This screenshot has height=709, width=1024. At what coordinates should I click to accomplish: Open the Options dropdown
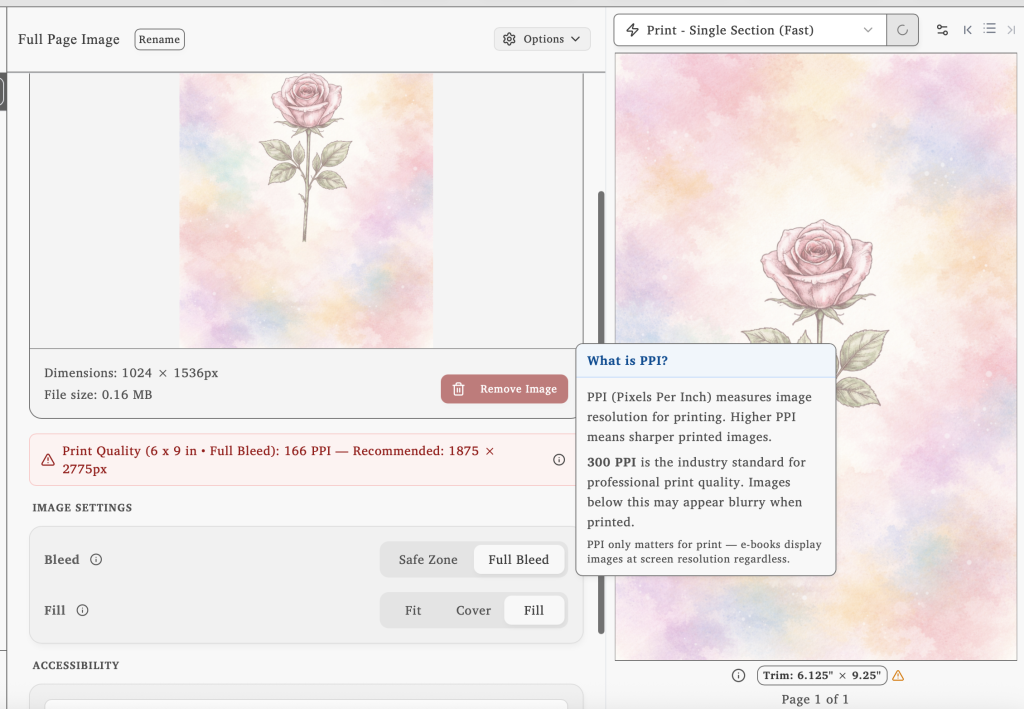[542, 39]
